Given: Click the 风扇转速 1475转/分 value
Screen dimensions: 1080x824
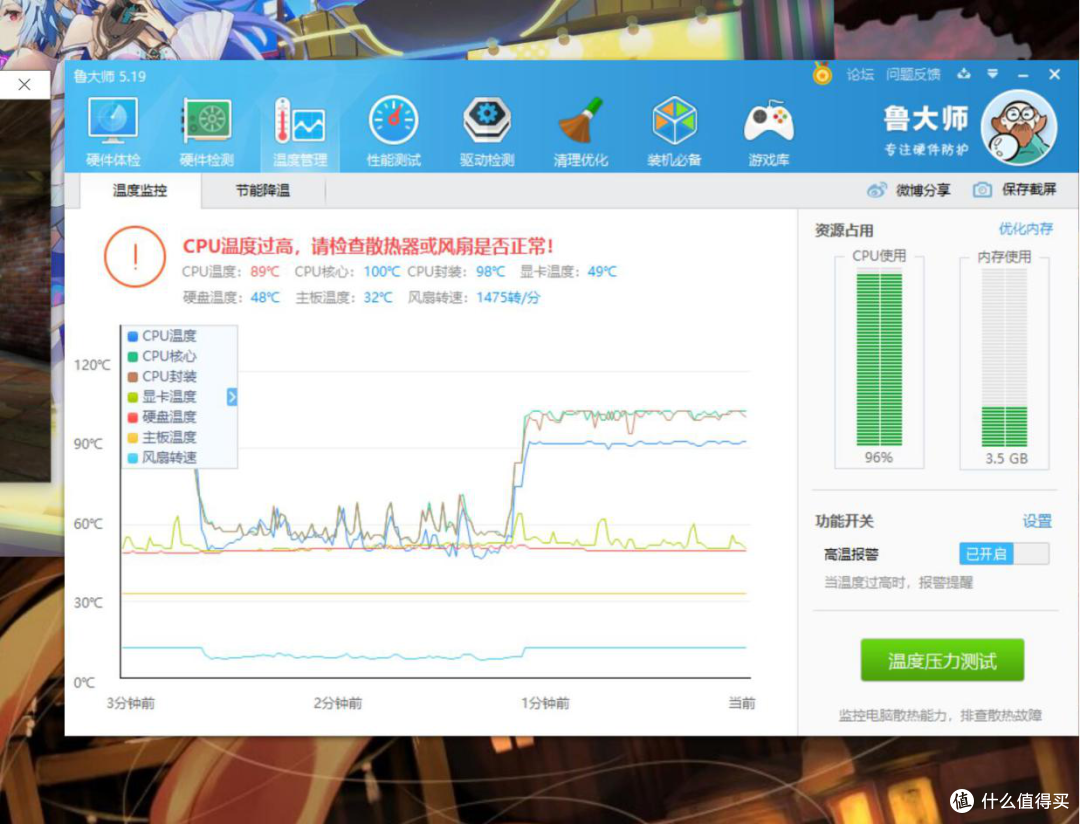Looking at the screenshot, I should [508, 298].
